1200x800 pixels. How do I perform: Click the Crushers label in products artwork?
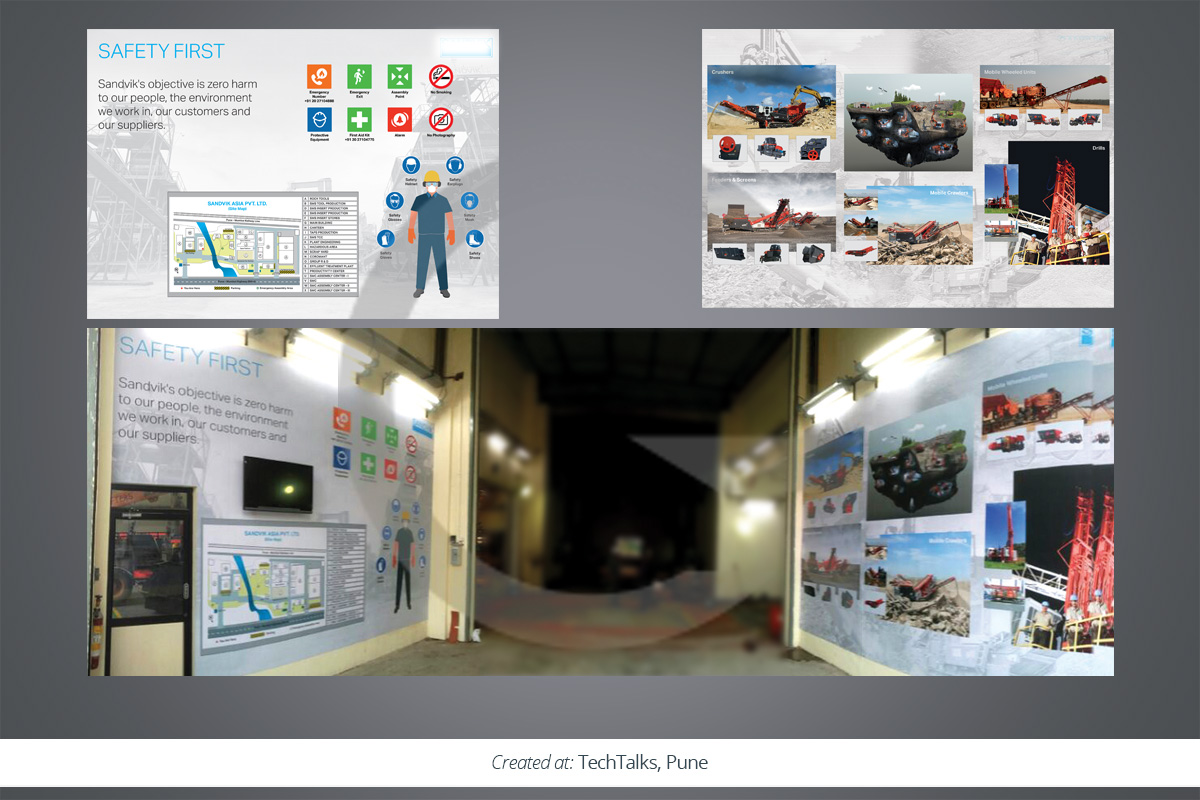(722, 73)
